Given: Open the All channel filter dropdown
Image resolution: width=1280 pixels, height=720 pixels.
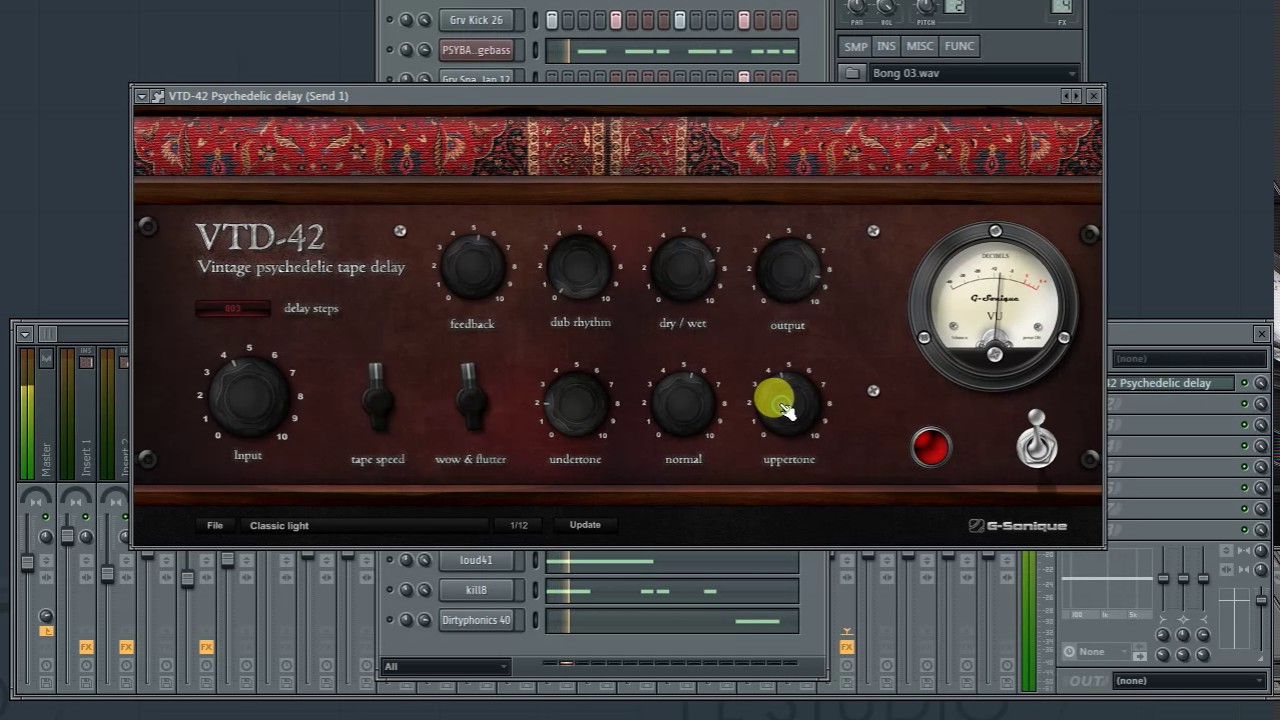Looking at the screenshot, I should click(446, 666).
